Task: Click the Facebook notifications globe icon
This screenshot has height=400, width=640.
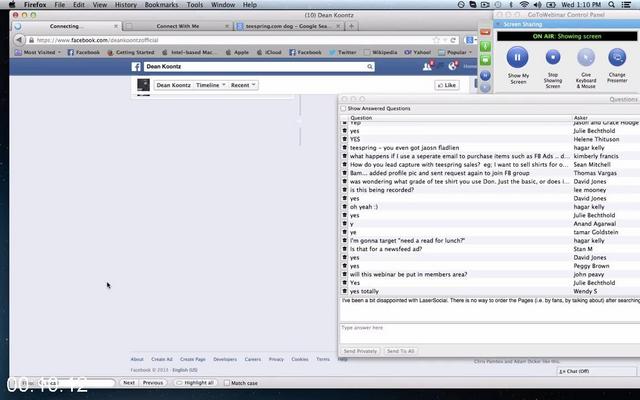Action: coord(453,66)
